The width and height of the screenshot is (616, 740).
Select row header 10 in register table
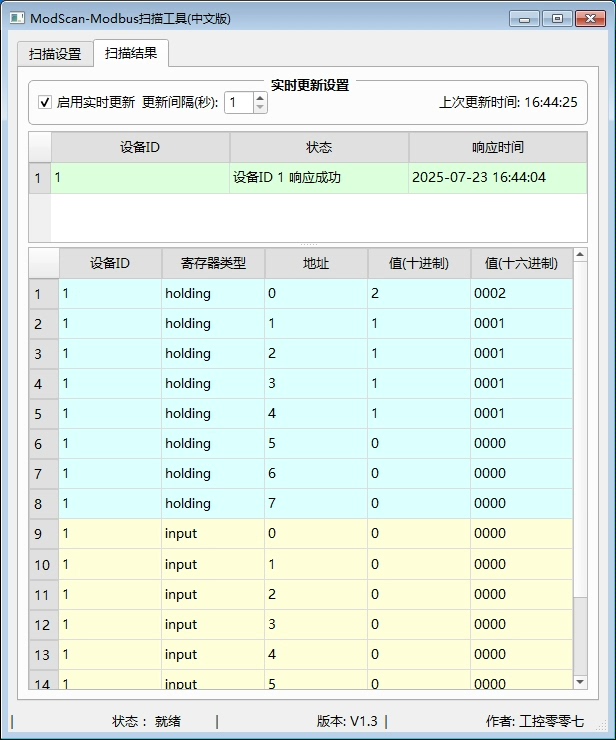click(44, 564)
